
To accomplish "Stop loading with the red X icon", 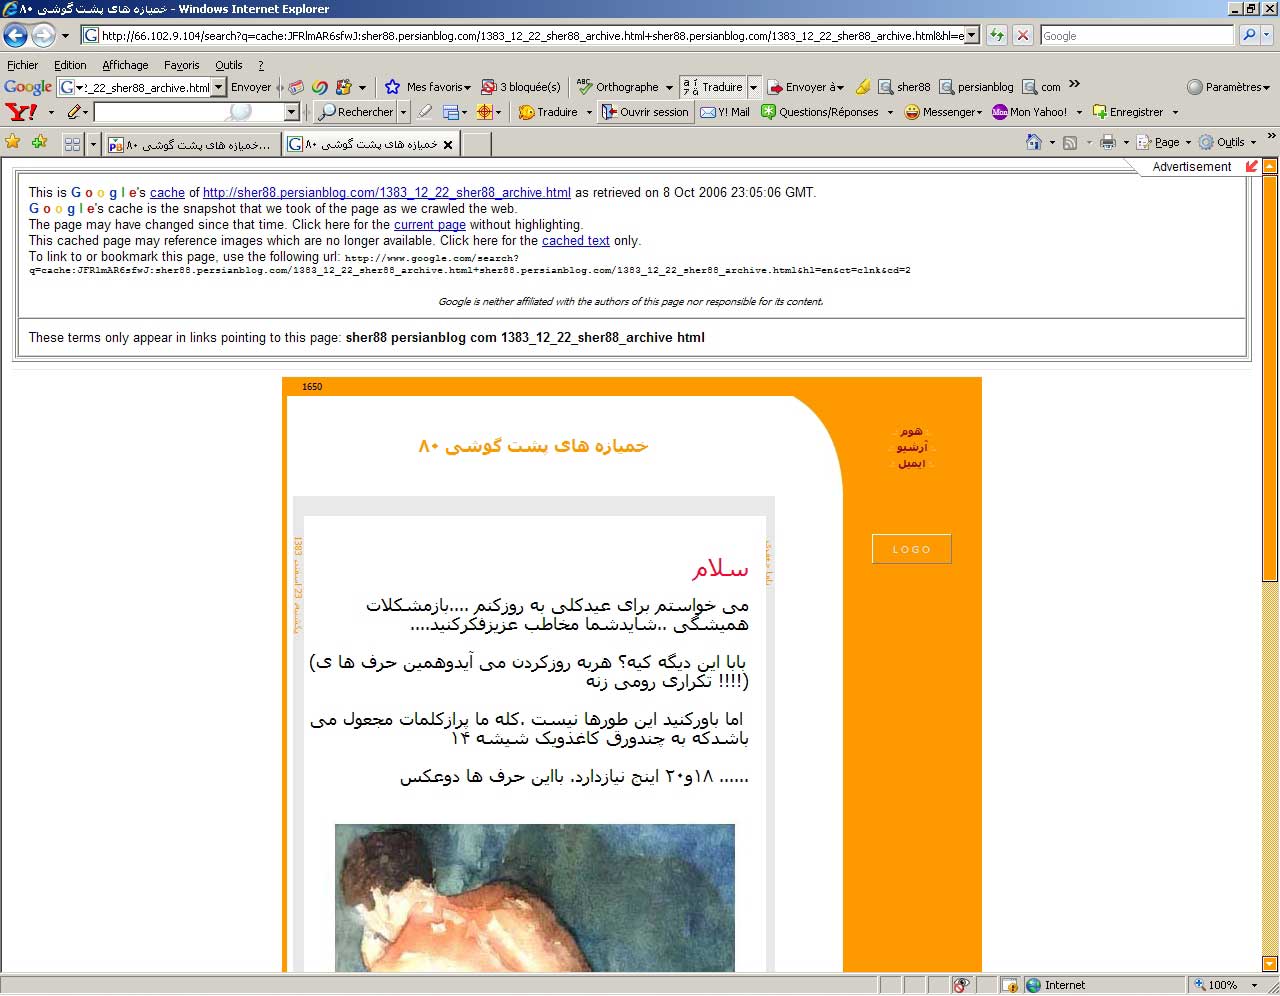I will coord(1022,36).
